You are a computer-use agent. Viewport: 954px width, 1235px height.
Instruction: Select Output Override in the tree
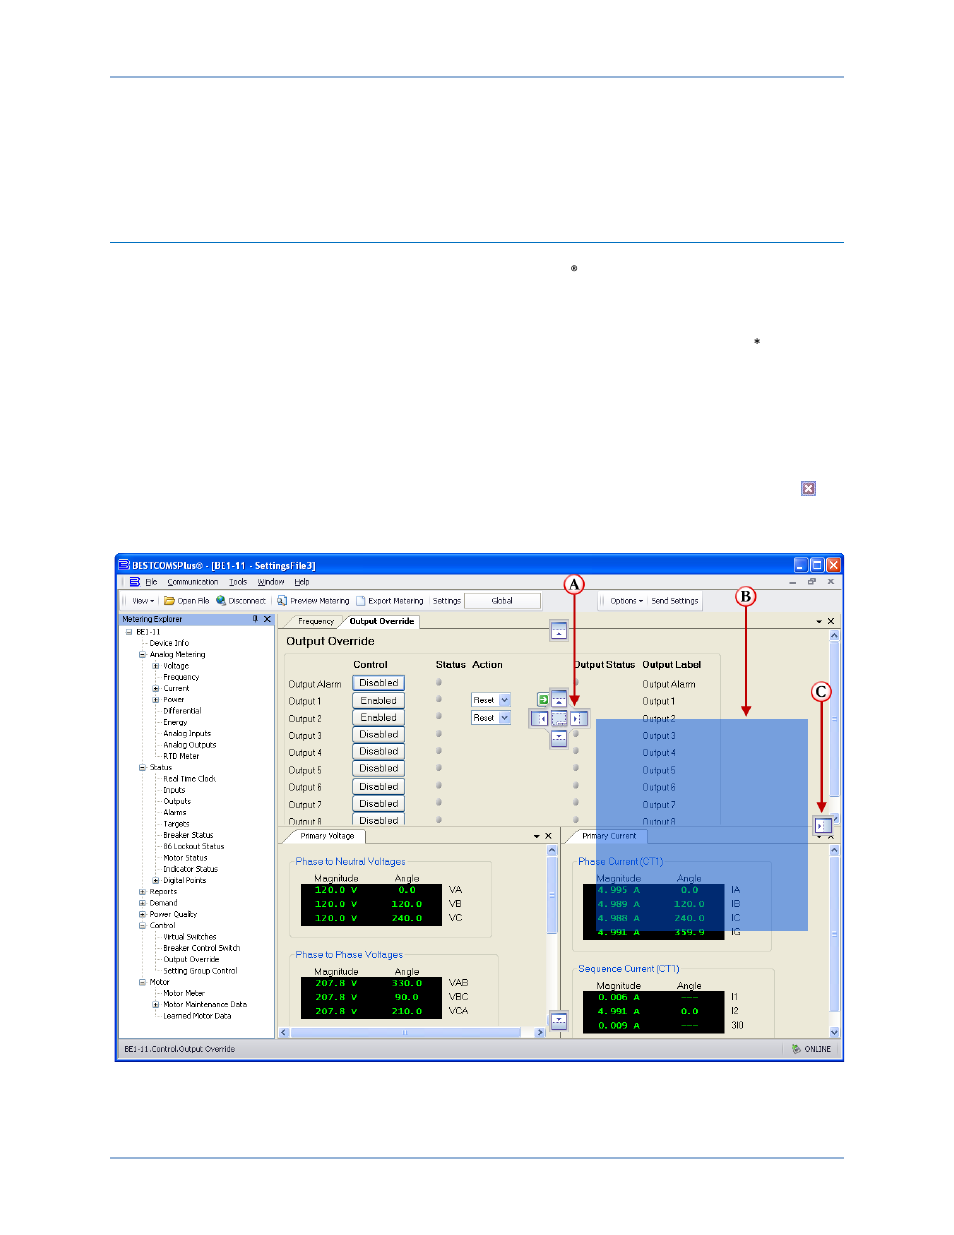point(191,960)
